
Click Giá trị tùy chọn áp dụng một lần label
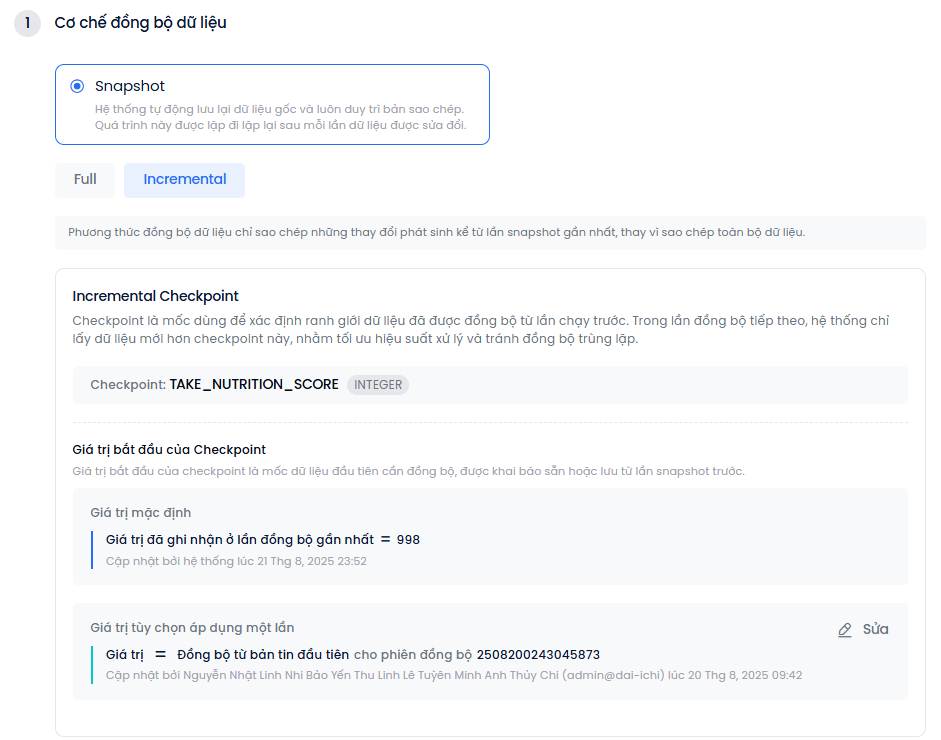pyautogui.click(x=192, y=628)
